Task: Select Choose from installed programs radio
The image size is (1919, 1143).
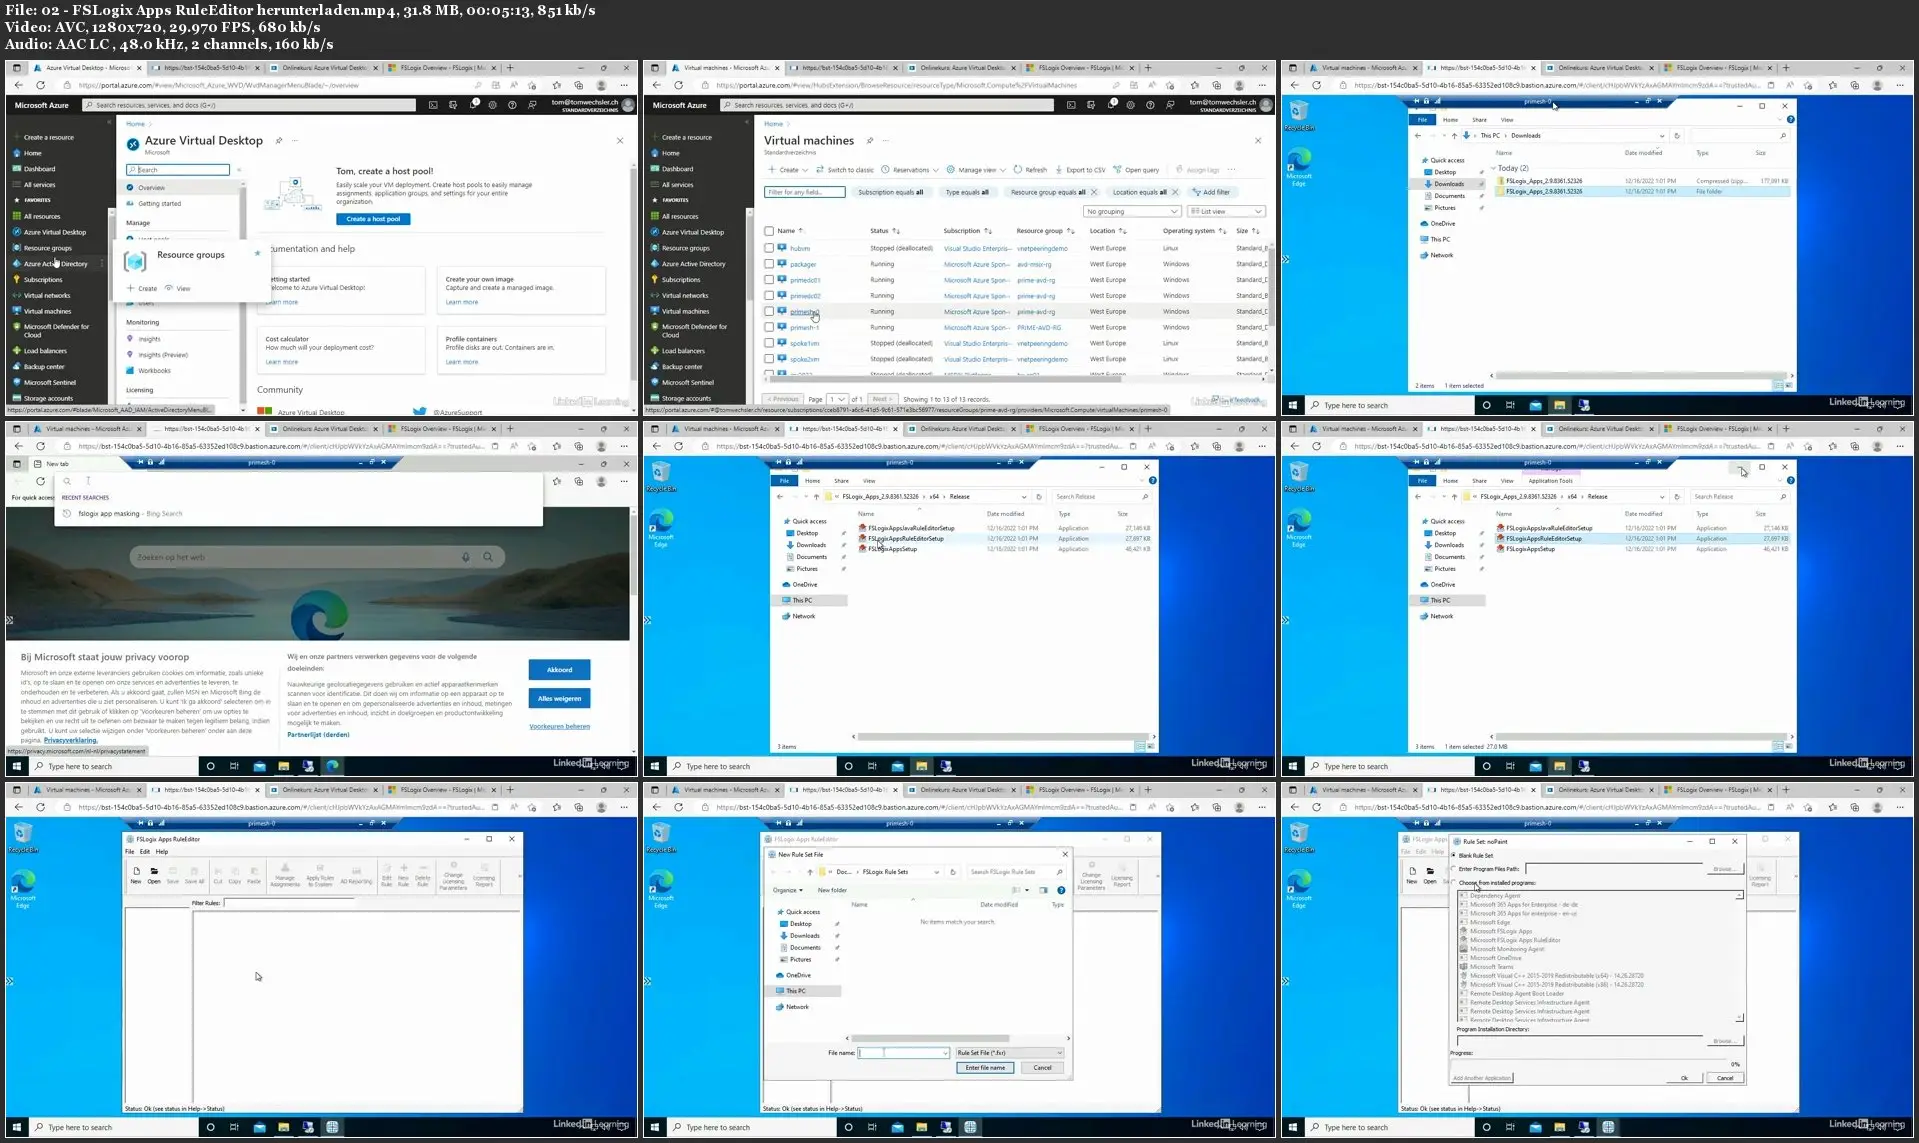Action: click(1454, 883)
